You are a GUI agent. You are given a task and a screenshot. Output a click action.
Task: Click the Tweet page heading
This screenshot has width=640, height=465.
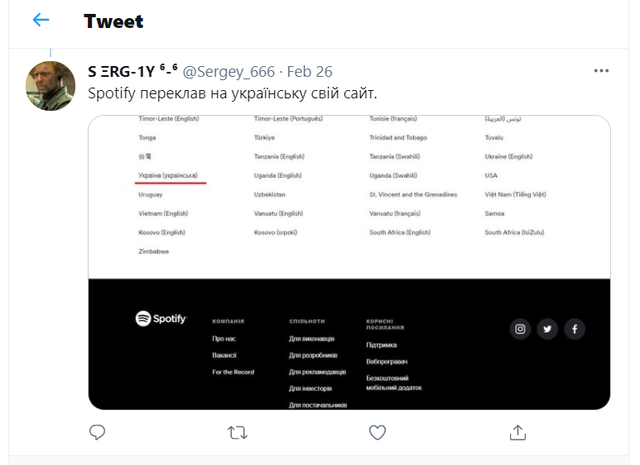pyautogui.click(x=113, y=20)
